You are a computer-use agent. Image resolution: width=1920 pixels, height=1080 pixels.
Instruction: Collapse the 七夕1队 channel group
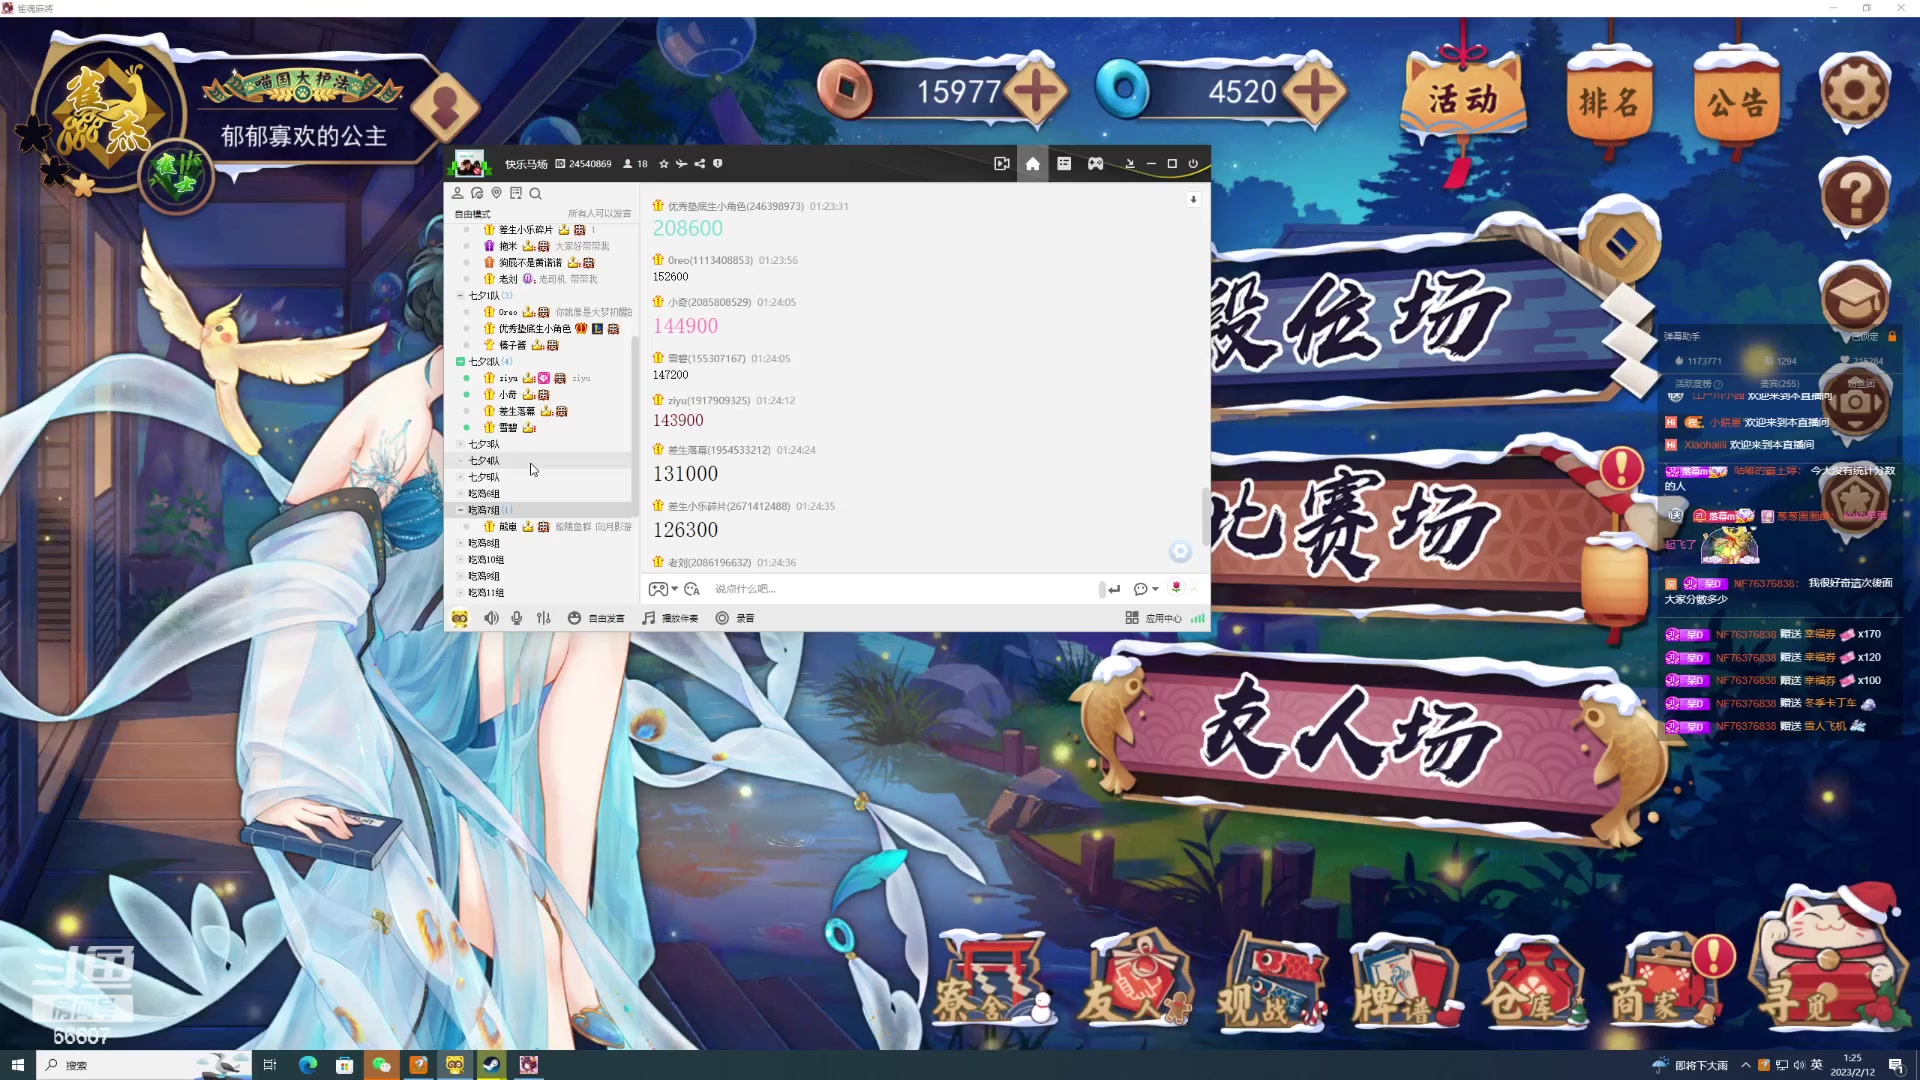tap(460, 296)
